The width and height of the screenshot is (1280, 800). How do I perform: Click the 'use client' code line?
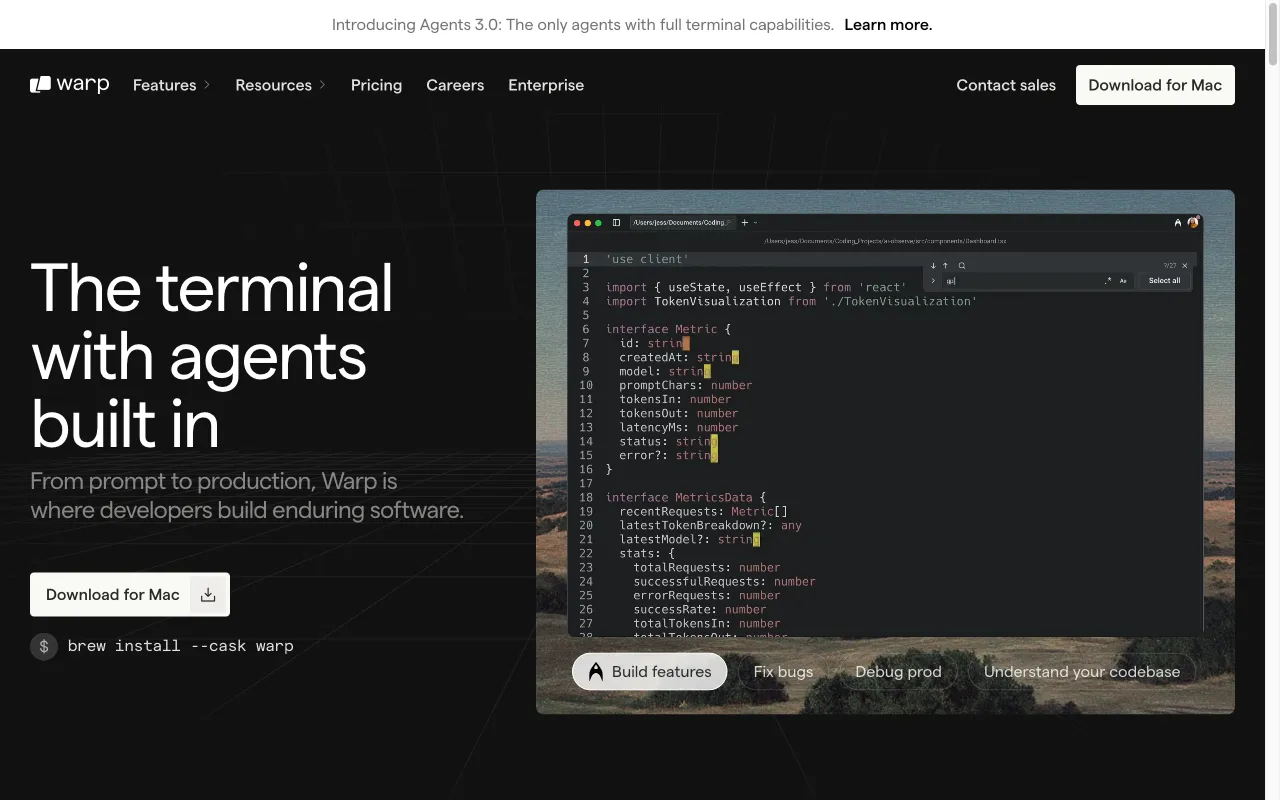pos(647,259)
